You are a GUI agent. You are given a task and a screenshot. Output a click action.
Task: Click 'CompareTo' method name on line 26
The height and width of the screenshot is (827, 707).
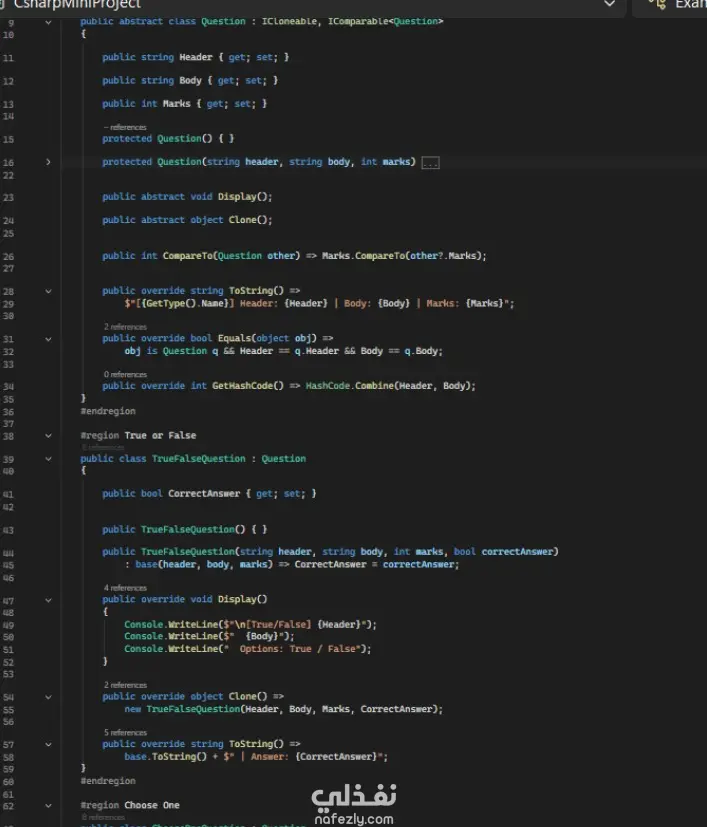187,256
